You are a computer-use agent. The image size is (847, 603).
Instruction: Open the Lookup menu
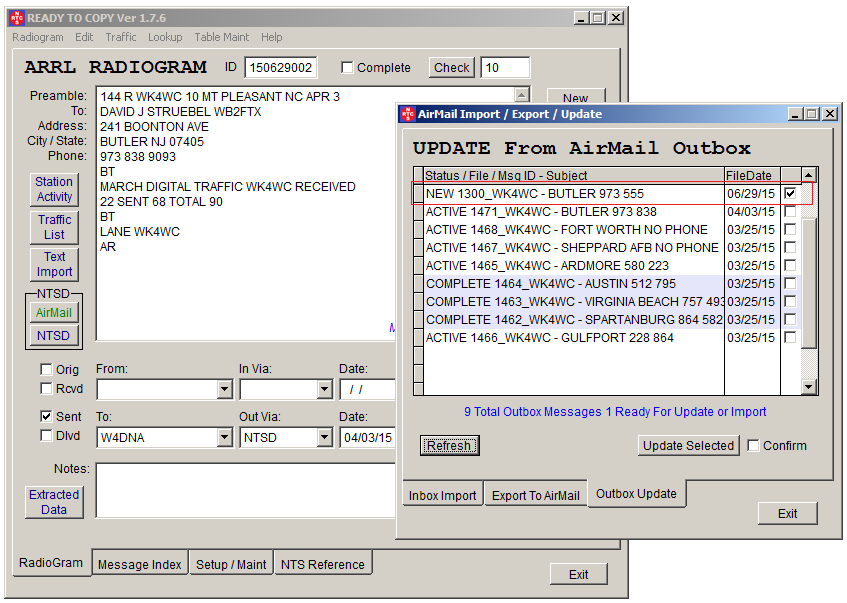point(165,37)
